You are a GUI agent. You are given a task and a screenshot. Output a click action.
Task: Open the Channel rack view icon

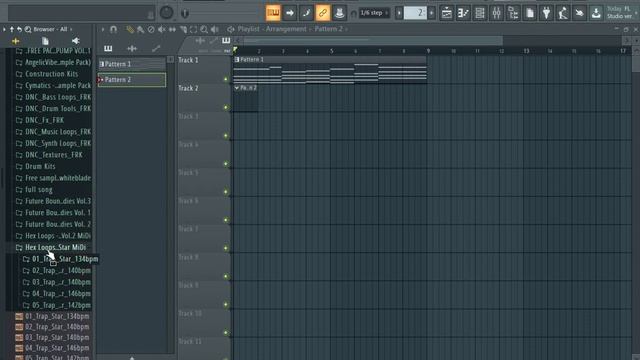tap(480, 13)
